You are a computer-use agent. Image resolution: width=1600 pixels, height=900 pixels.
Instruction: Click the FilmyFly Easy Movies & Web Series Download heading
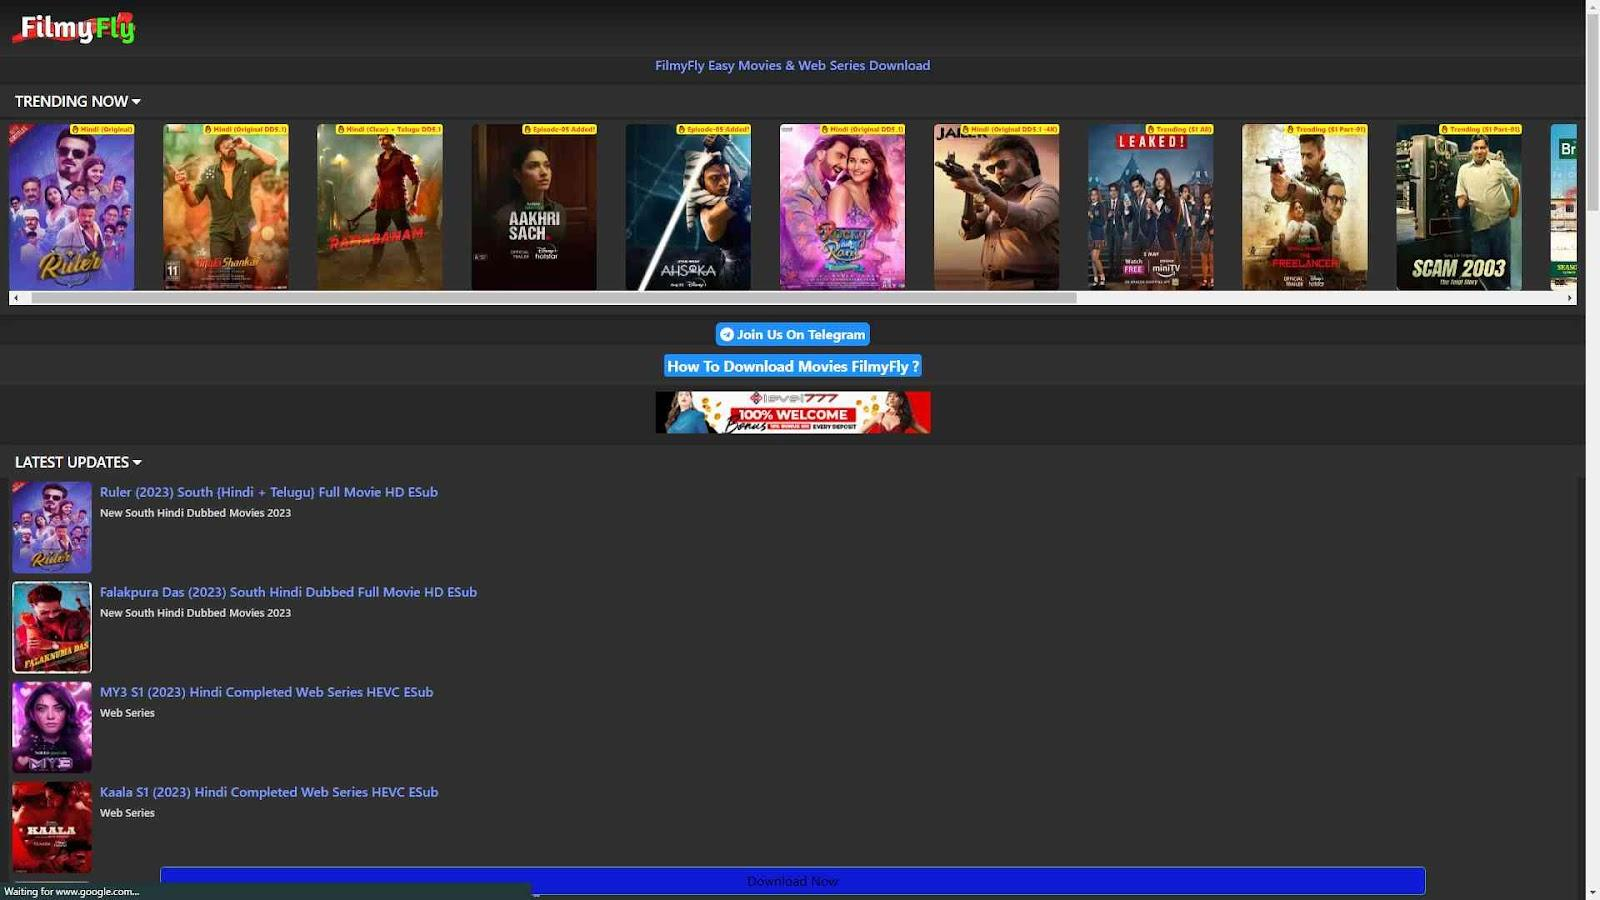793,66
